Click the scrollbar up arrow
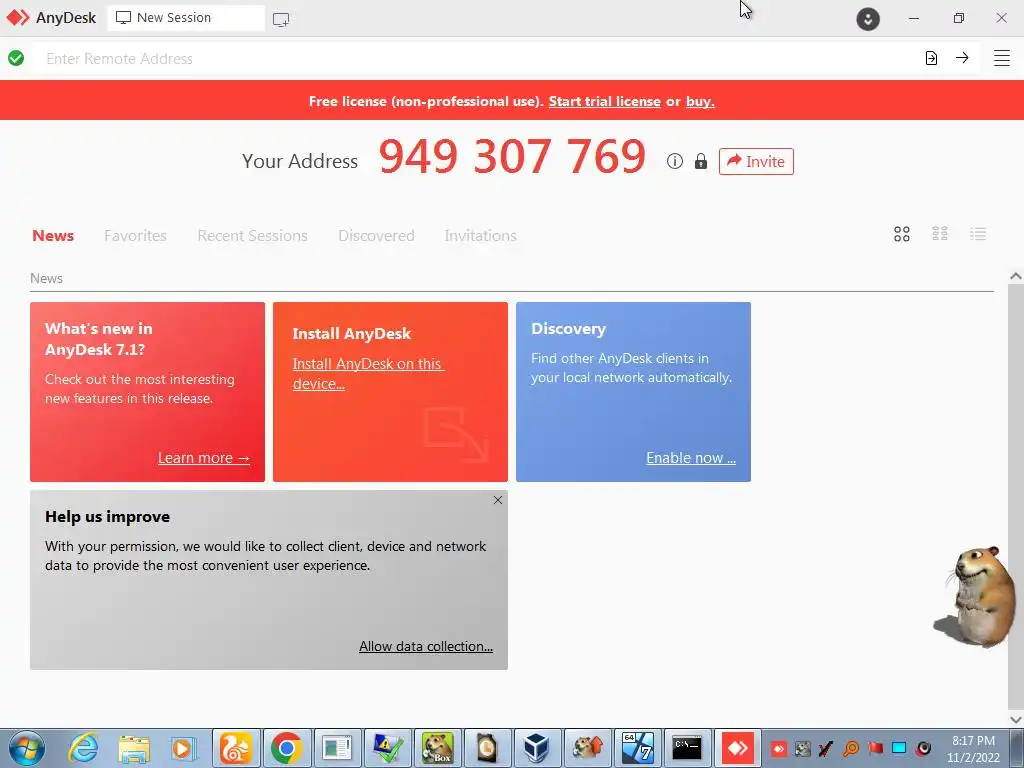 tap(1016, 276)
